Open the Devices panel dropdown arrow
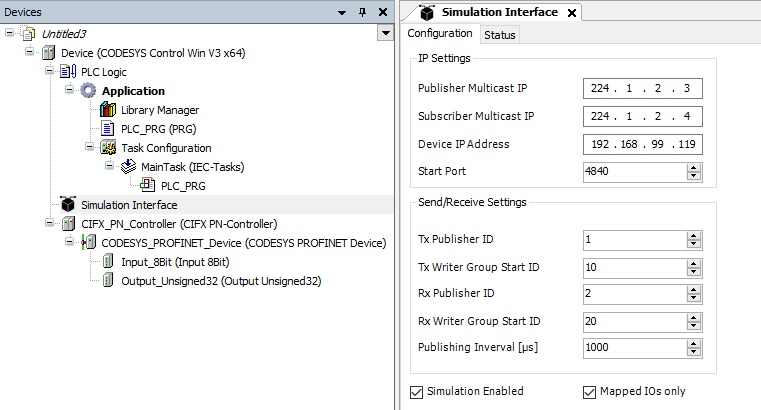 (385, 34)
